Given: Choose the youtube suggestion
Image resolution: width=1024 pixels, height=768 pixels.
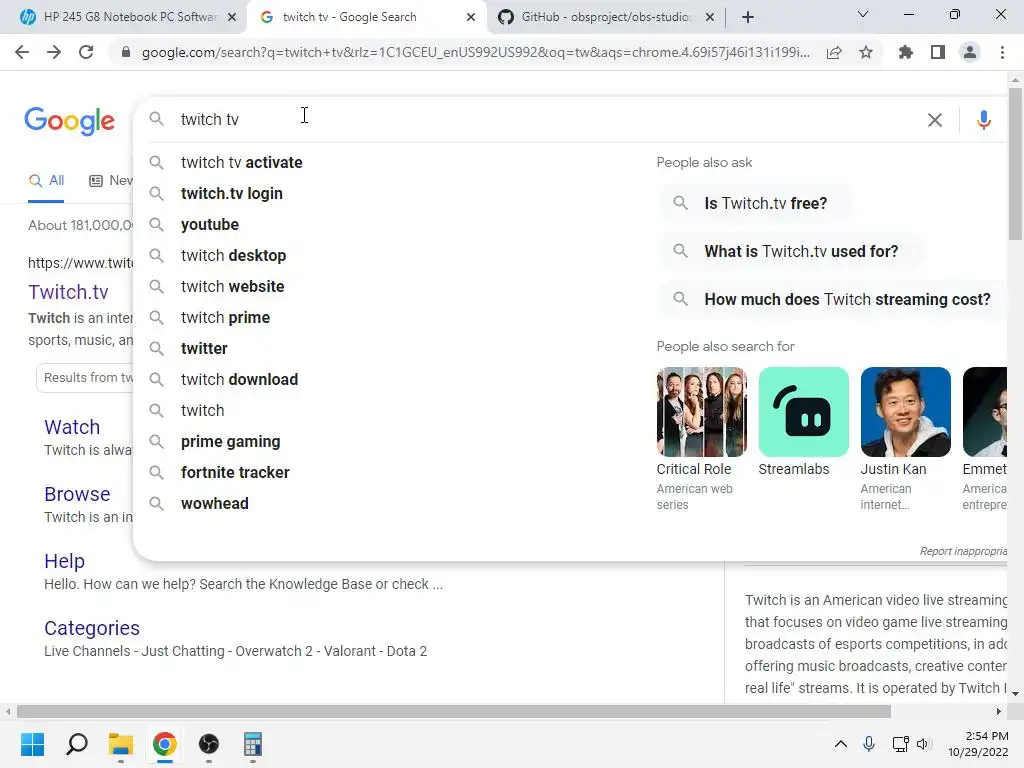Looking at the screenshot, I should [x=210, y=225].
